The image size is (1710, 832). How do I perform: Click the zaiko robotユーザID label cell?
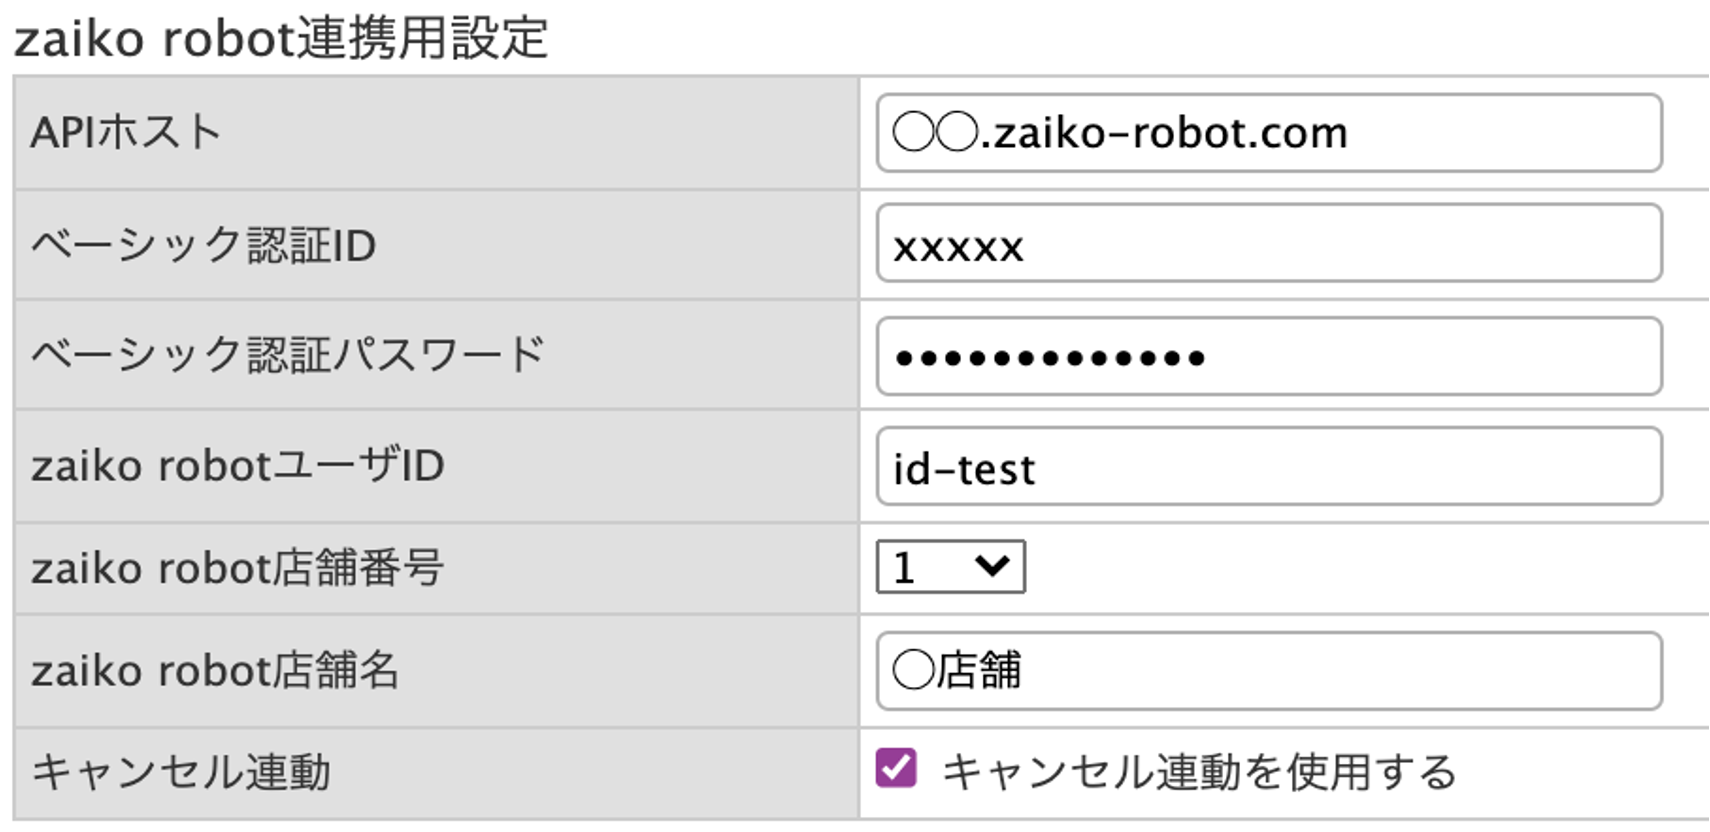tap(436, 466)
